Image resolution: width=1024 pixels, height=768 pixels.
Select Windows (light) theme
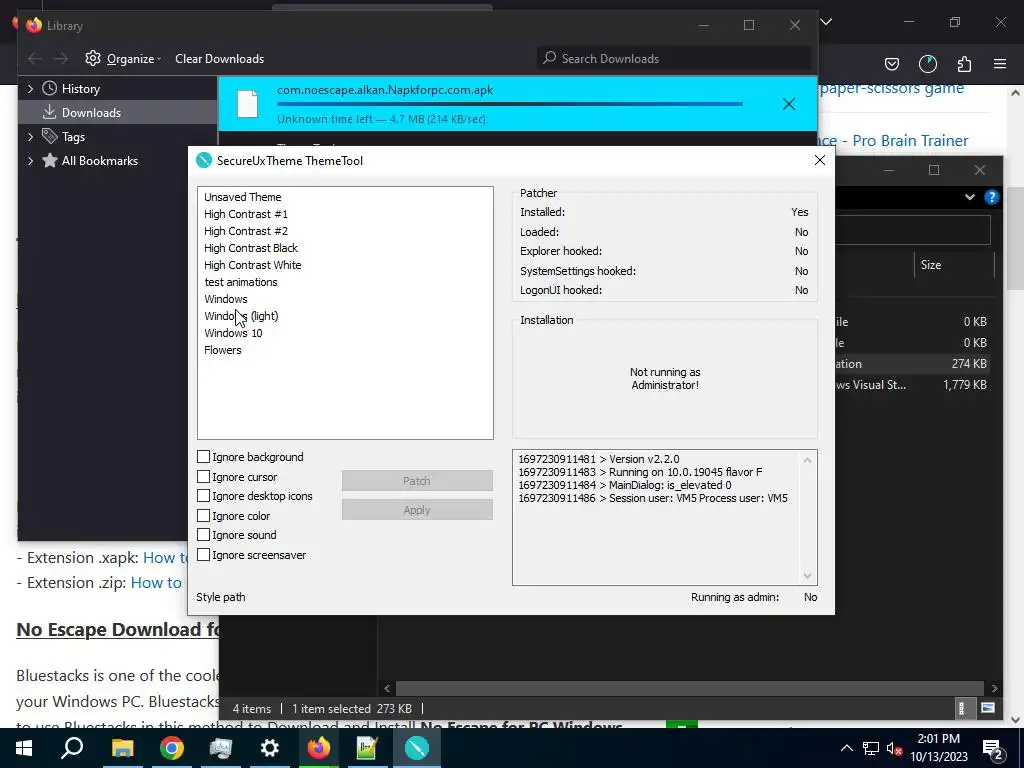(241, 315)
